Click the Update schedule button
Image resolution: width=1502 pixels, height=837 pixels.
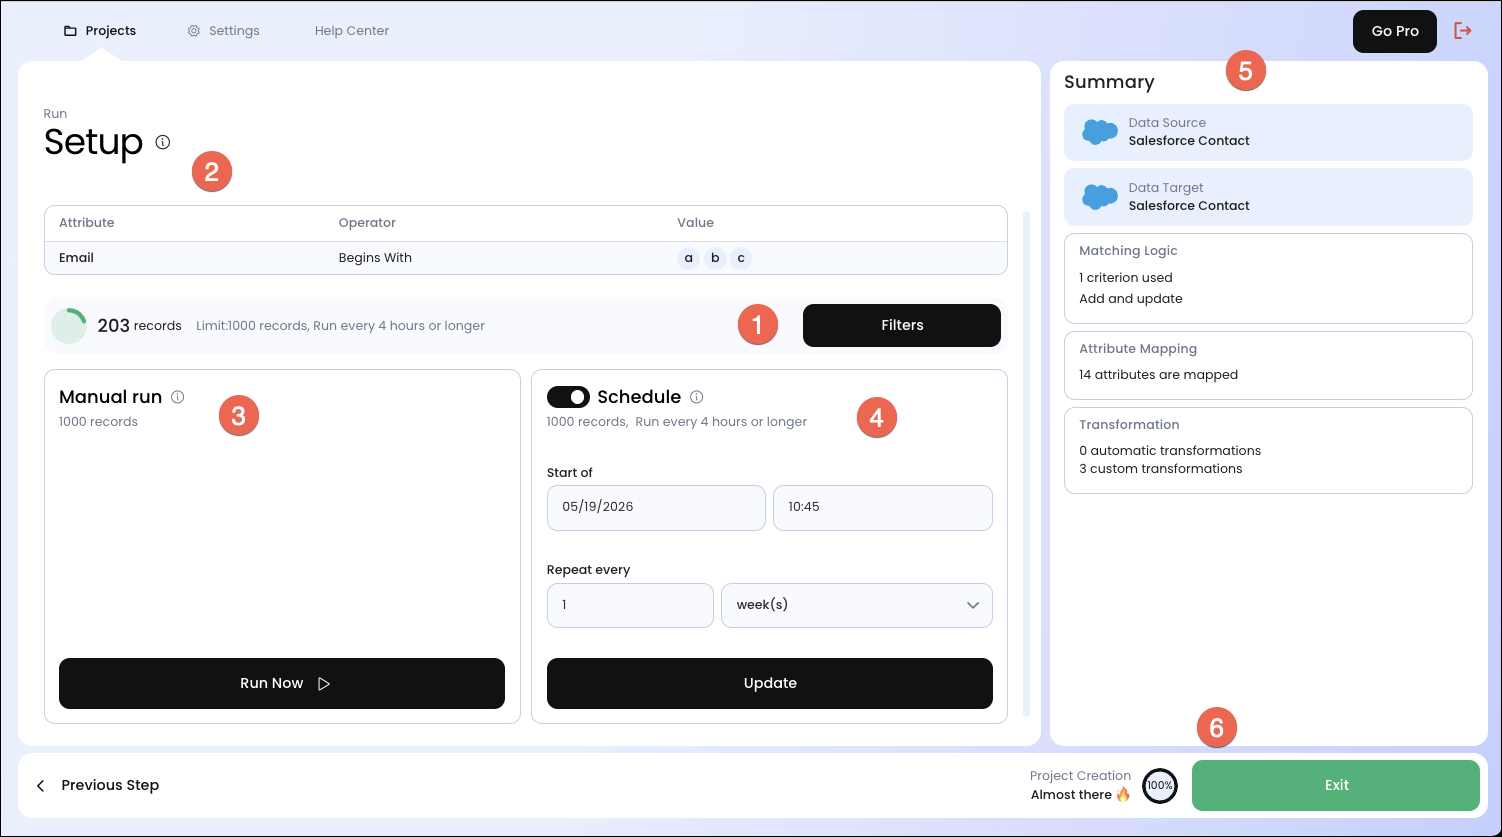pyautogui.click(x=770, y=683)
